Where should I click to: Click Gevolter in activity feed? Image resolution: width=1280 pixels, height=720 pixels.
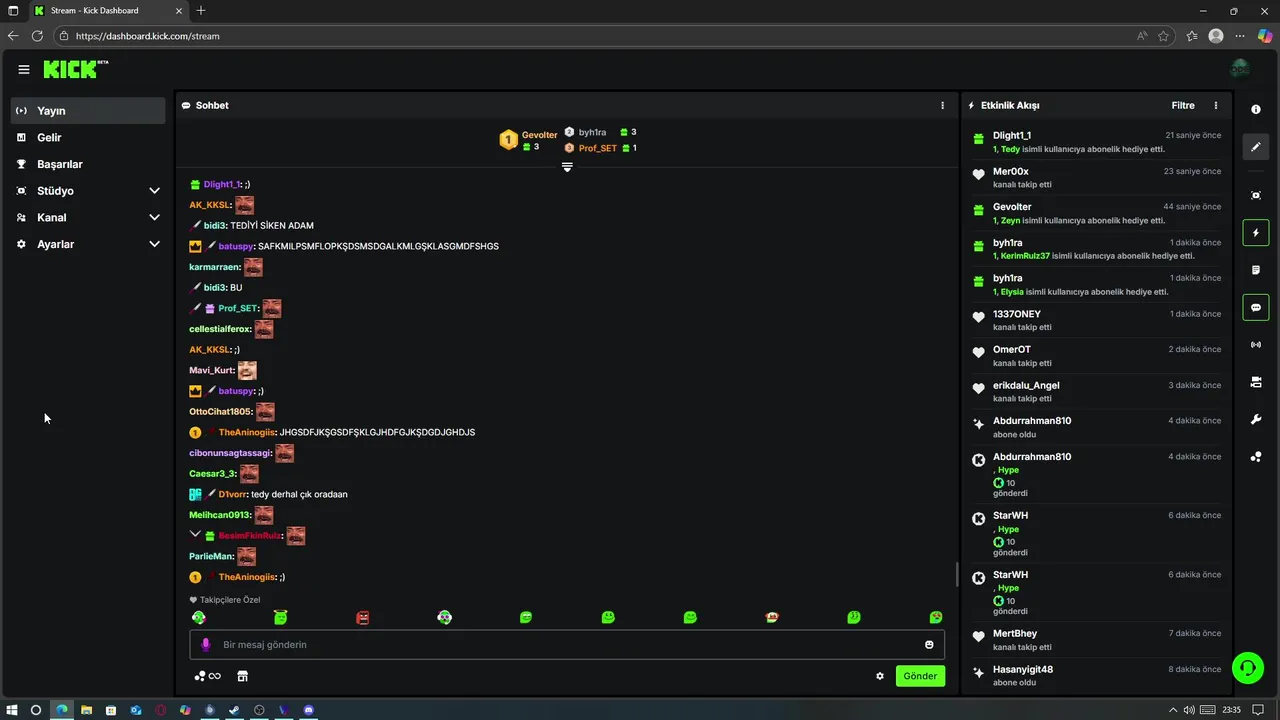click(1012, 207)
